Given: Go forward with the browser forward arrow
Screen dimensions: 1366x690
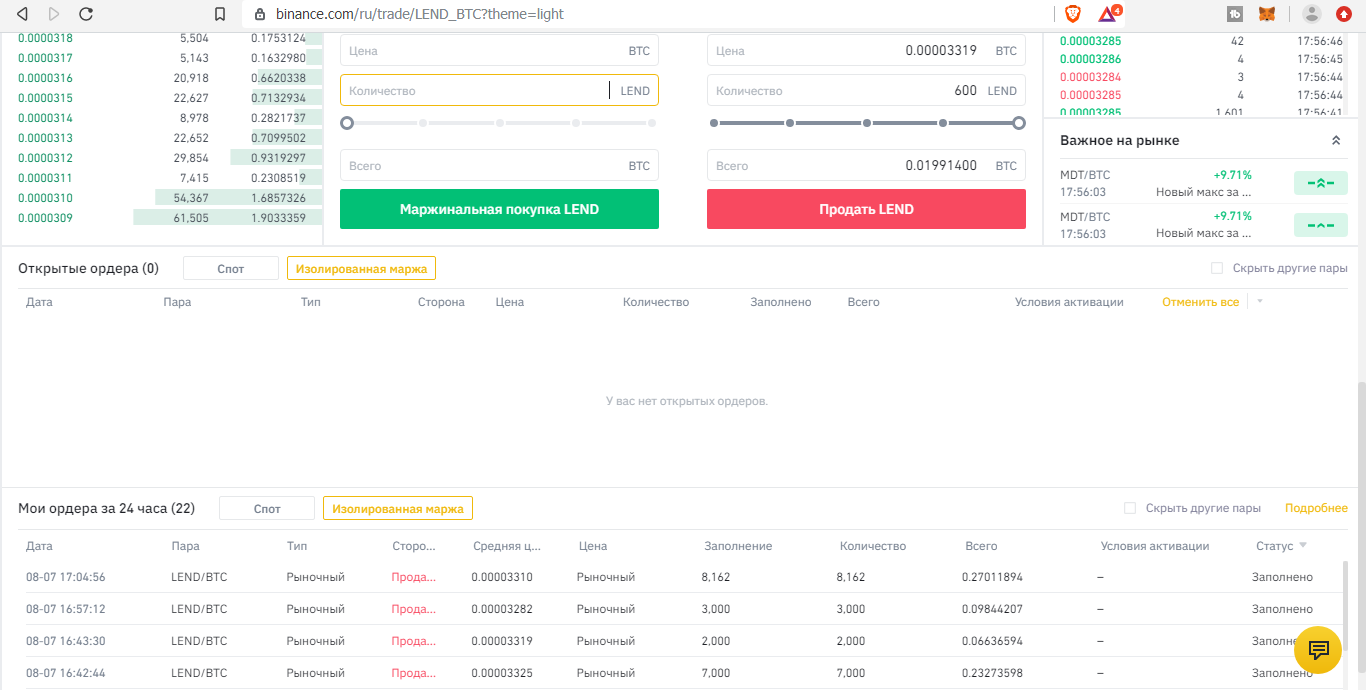Looking at the screenshot, I should tap(54, 14).
